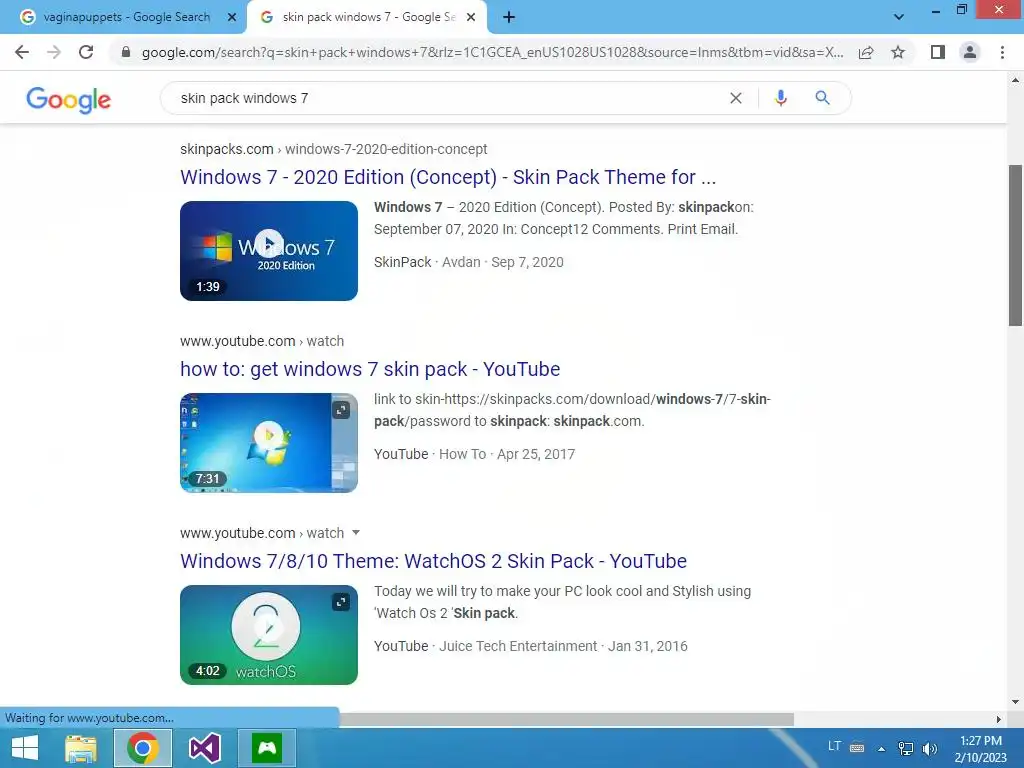Click the first www.youtube.com › watch breadcrumb
Viewport: 1024px width, 768px height.
tap(262, 341)
